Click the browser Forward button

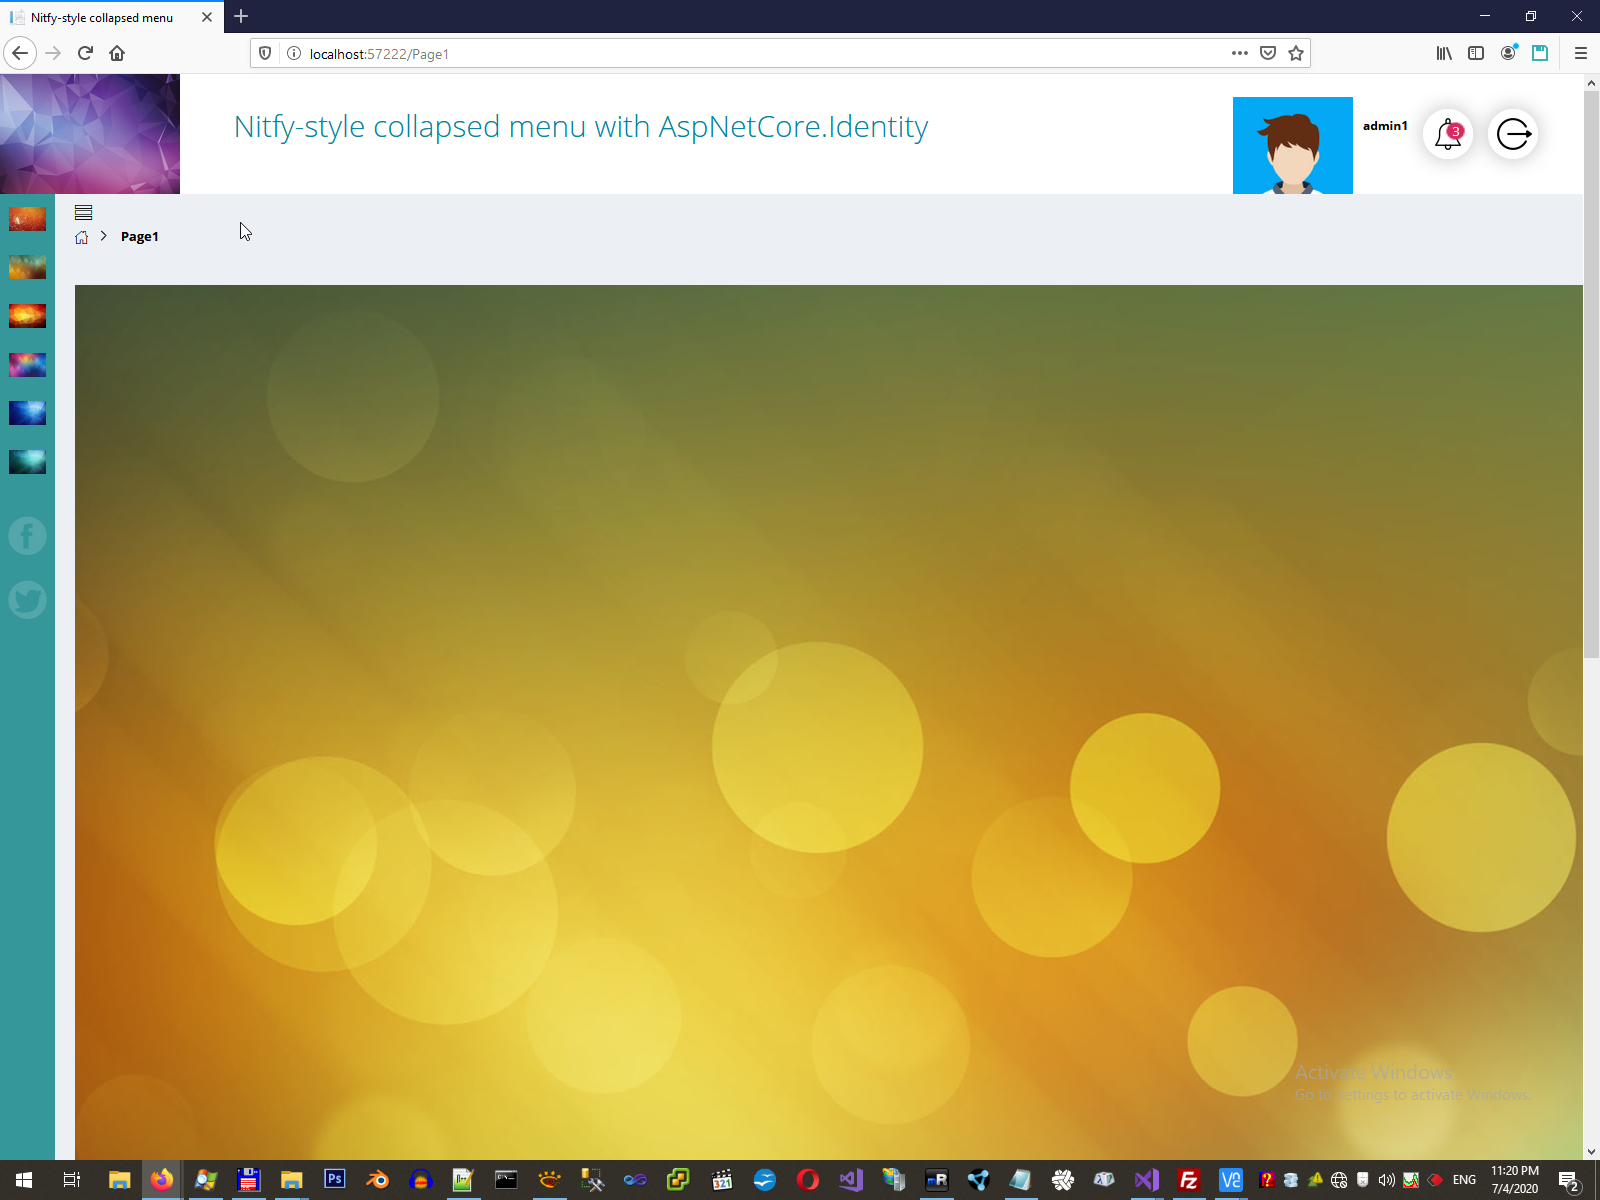tap(54, 53)
